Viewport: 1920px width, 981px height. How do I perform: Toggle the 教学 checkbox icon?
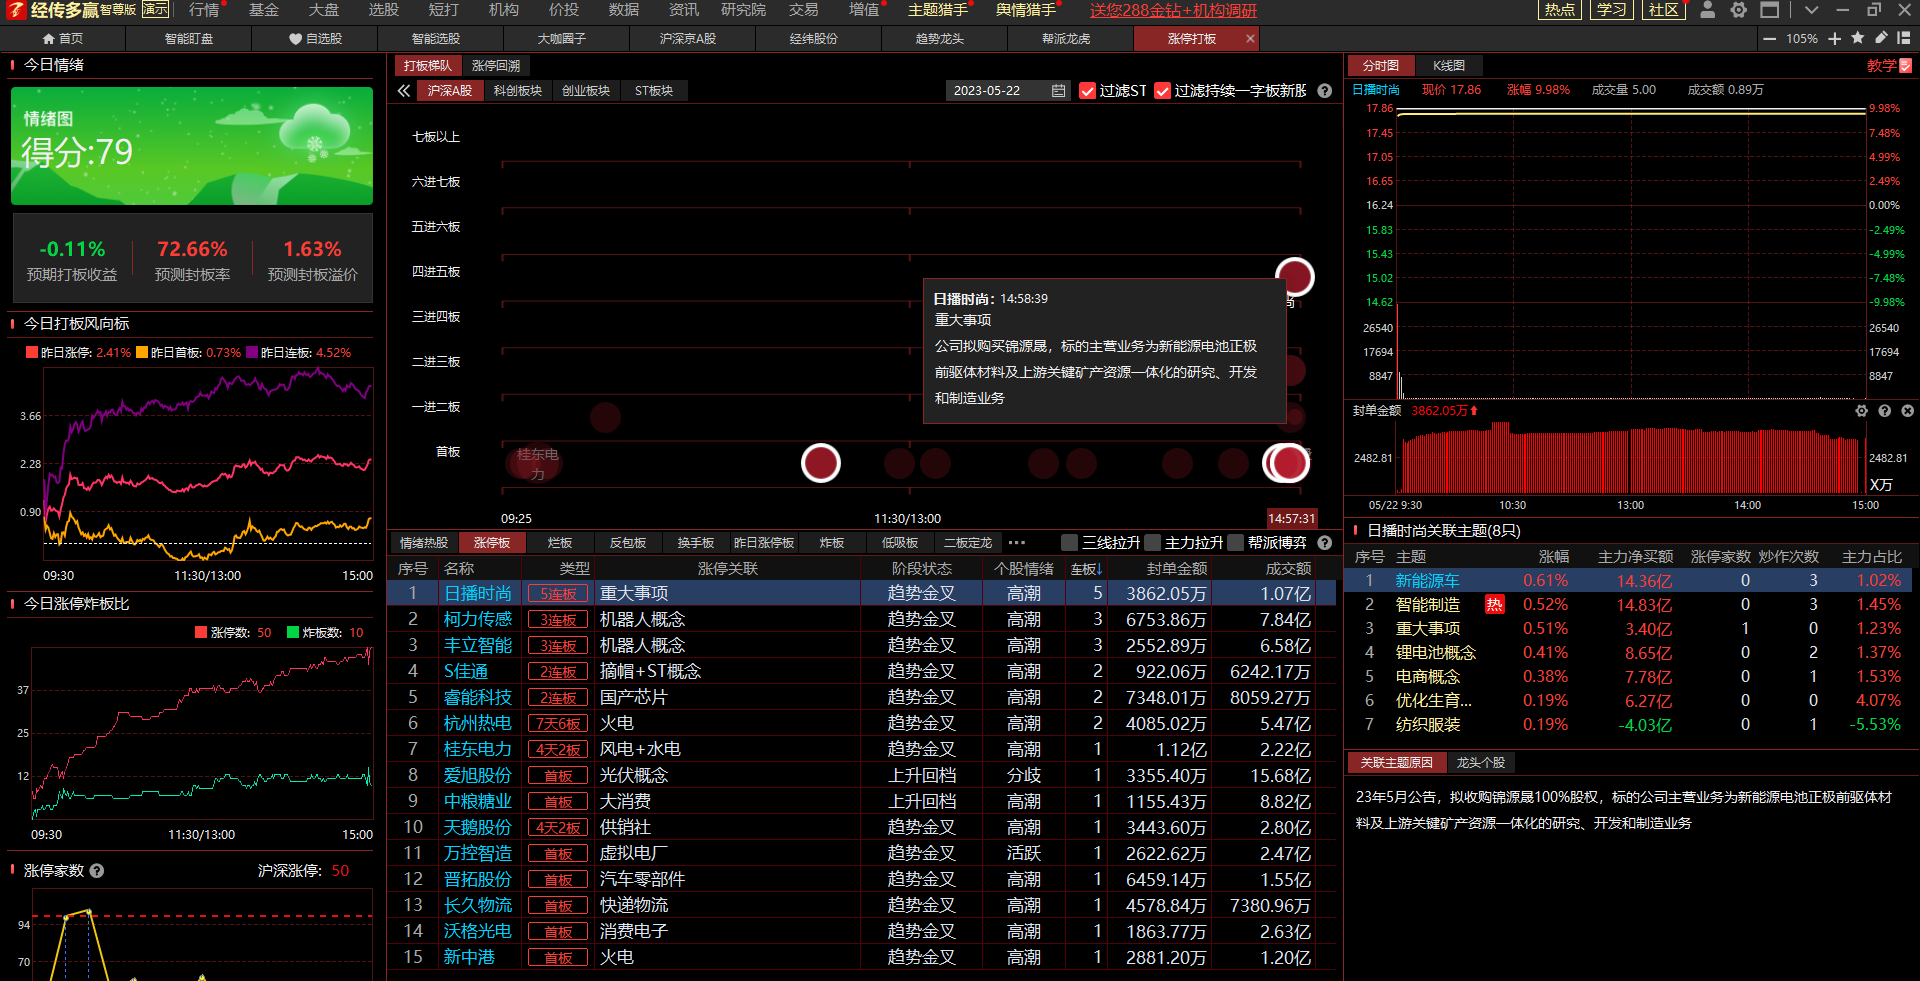point(1905,66)
